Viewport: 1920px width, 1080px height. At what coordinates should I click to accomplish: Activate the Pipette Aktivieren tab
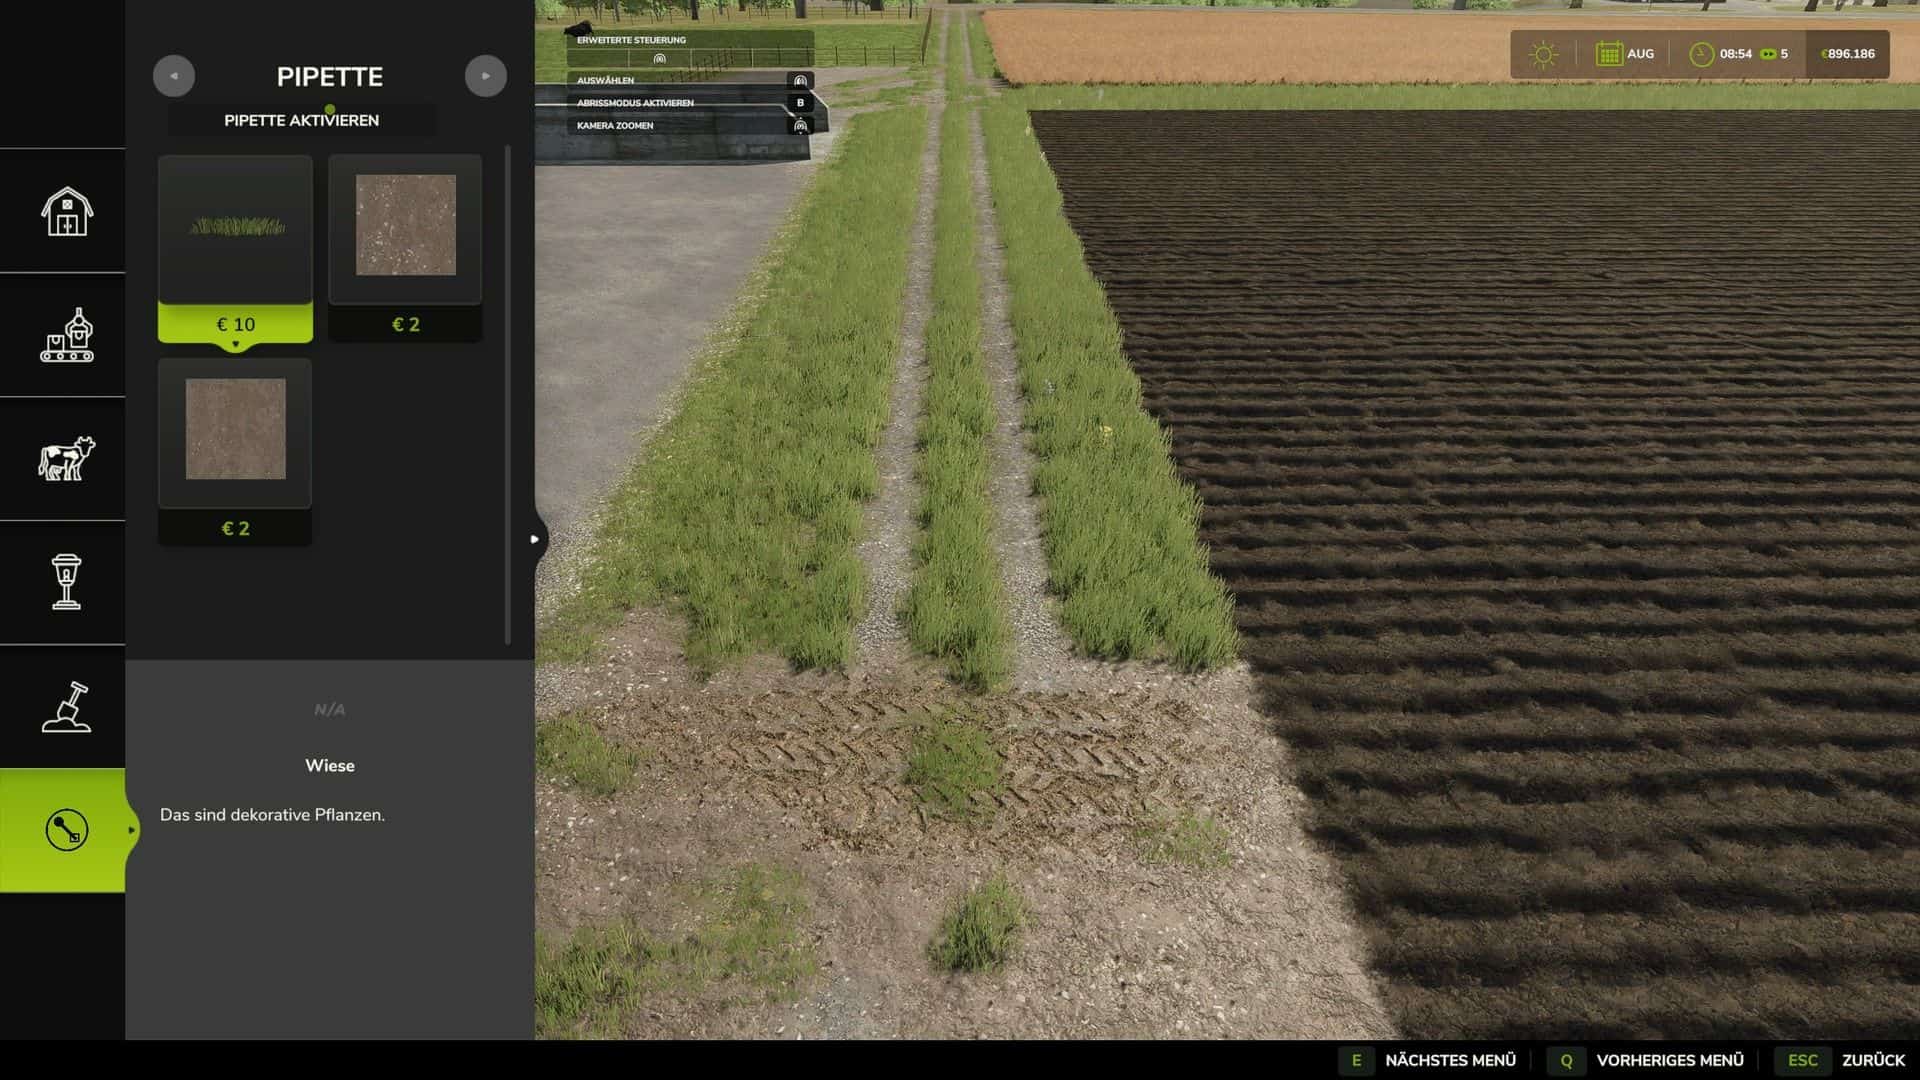click(x=301, y=120)
